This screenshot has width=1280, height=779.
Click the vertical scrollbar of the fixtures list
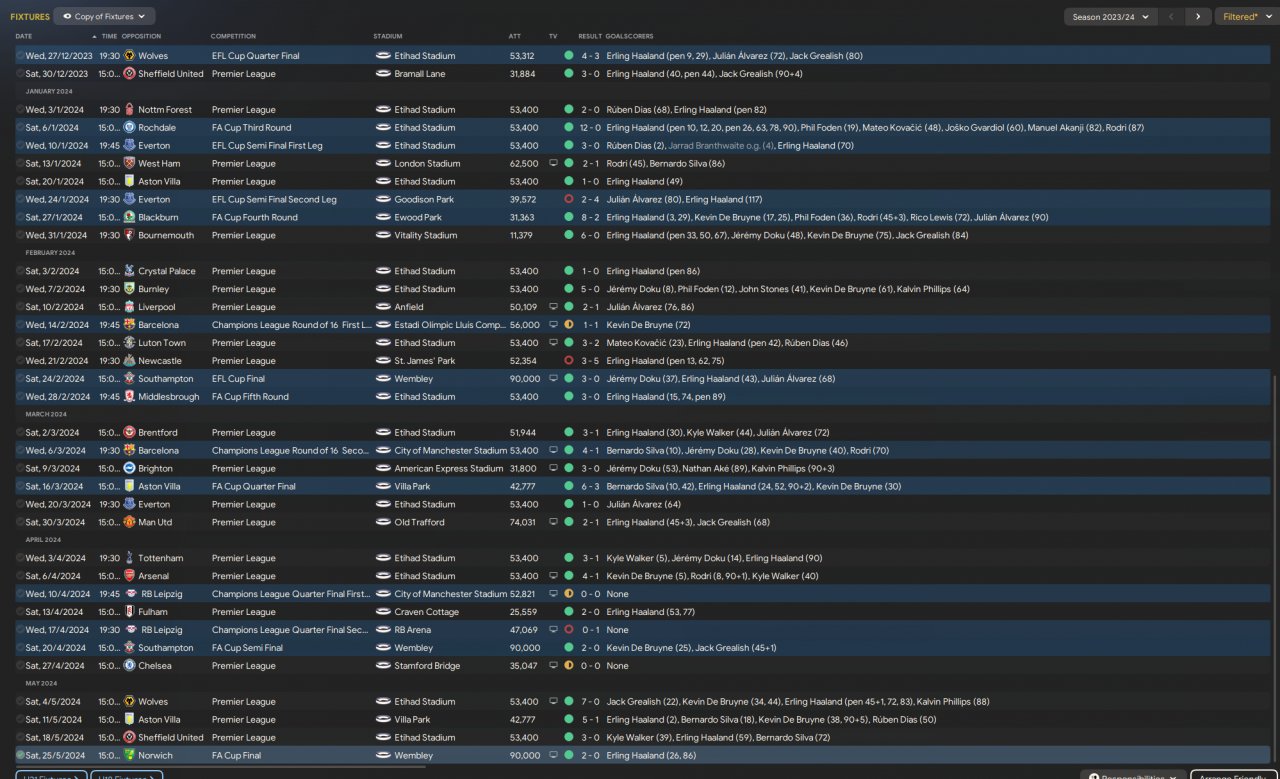pos(1275,570)
